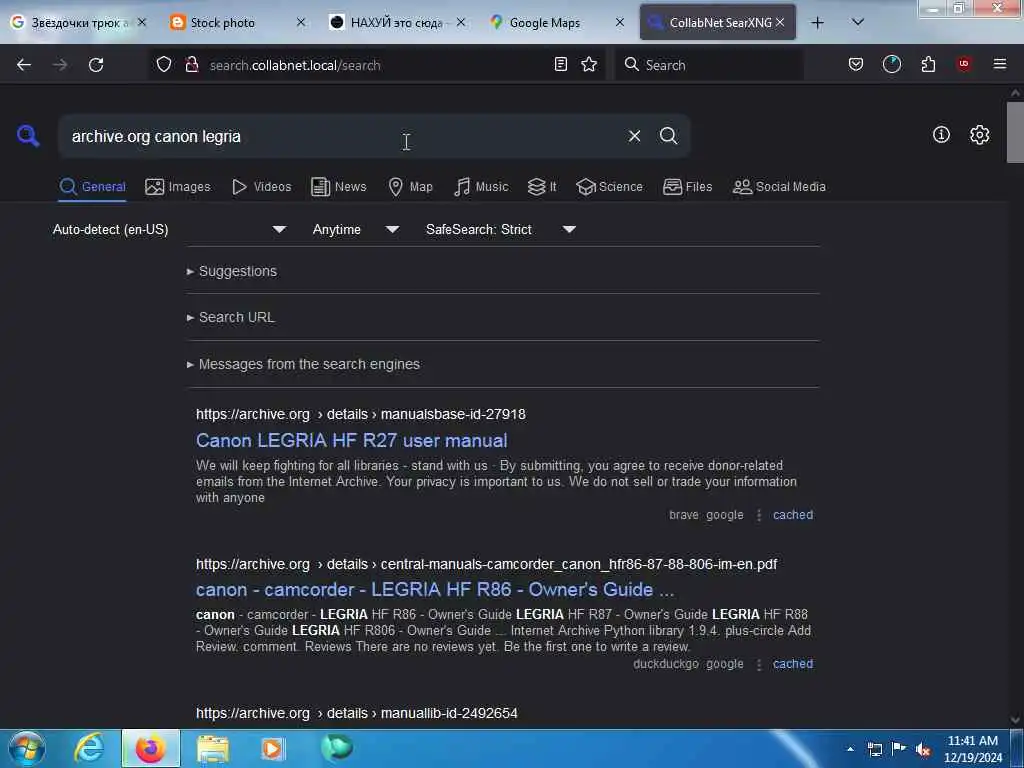Select the Music category
Image resolution: width=1024 pixels, height=768 pixels.
tap(481, 187)
